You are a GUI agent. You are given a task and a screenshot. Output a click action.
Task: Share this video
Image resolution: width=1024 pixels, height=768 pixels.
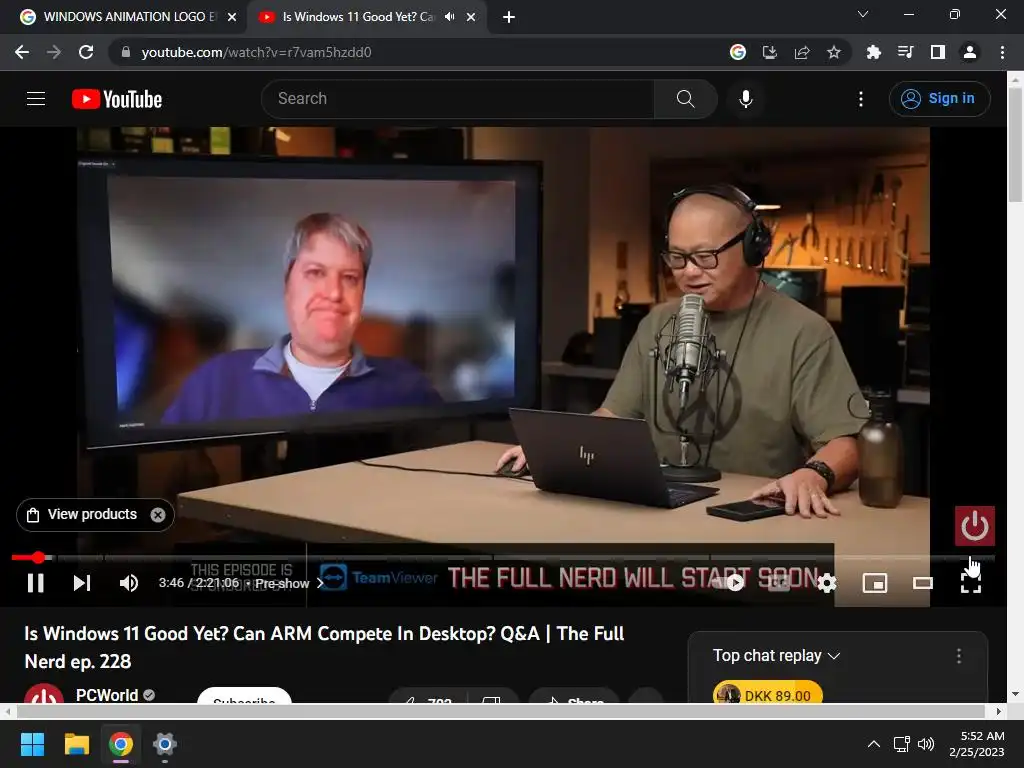573,696
